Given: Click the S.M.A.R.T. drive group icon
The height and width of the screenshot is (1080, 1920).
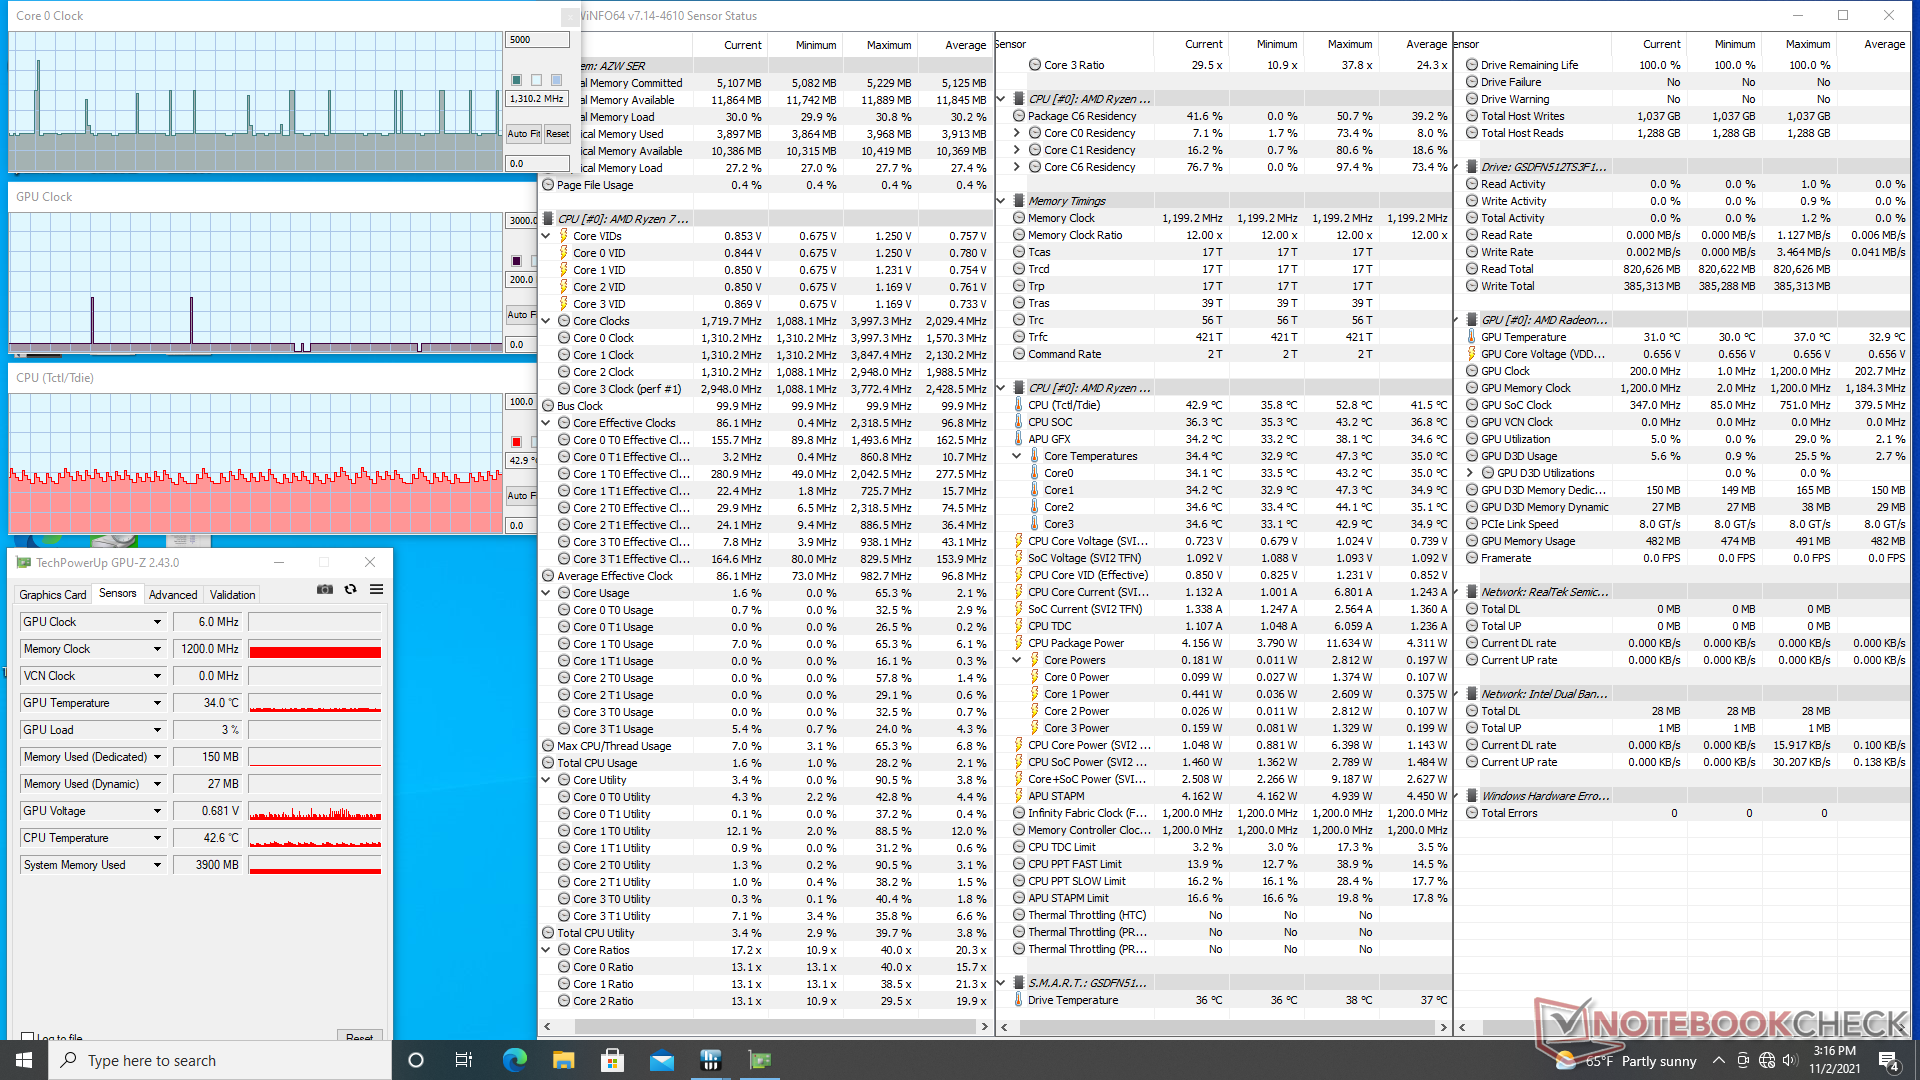Looking at the screenshot, I should click(x=1019, y=983).
